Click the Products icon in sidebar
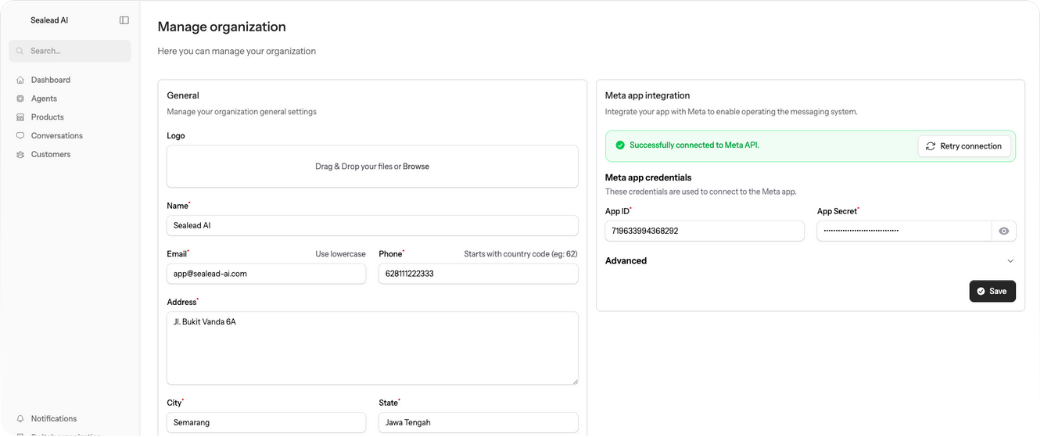 (20, 117)
